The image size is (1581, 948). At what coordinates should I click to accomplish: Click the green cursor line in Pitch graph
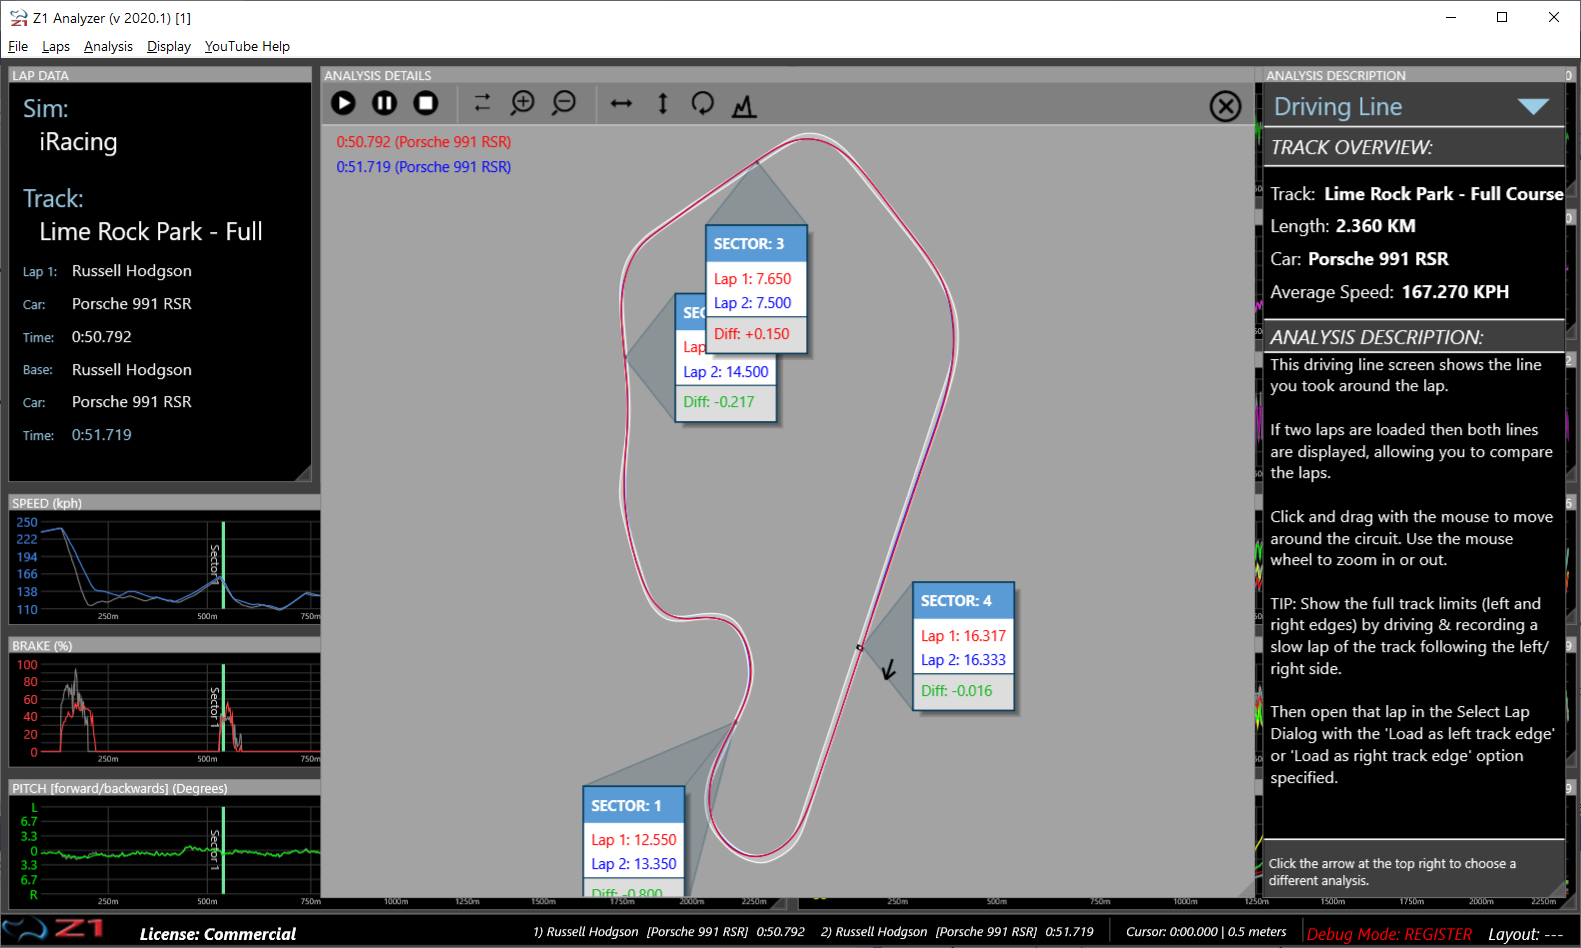click(223, 849)
